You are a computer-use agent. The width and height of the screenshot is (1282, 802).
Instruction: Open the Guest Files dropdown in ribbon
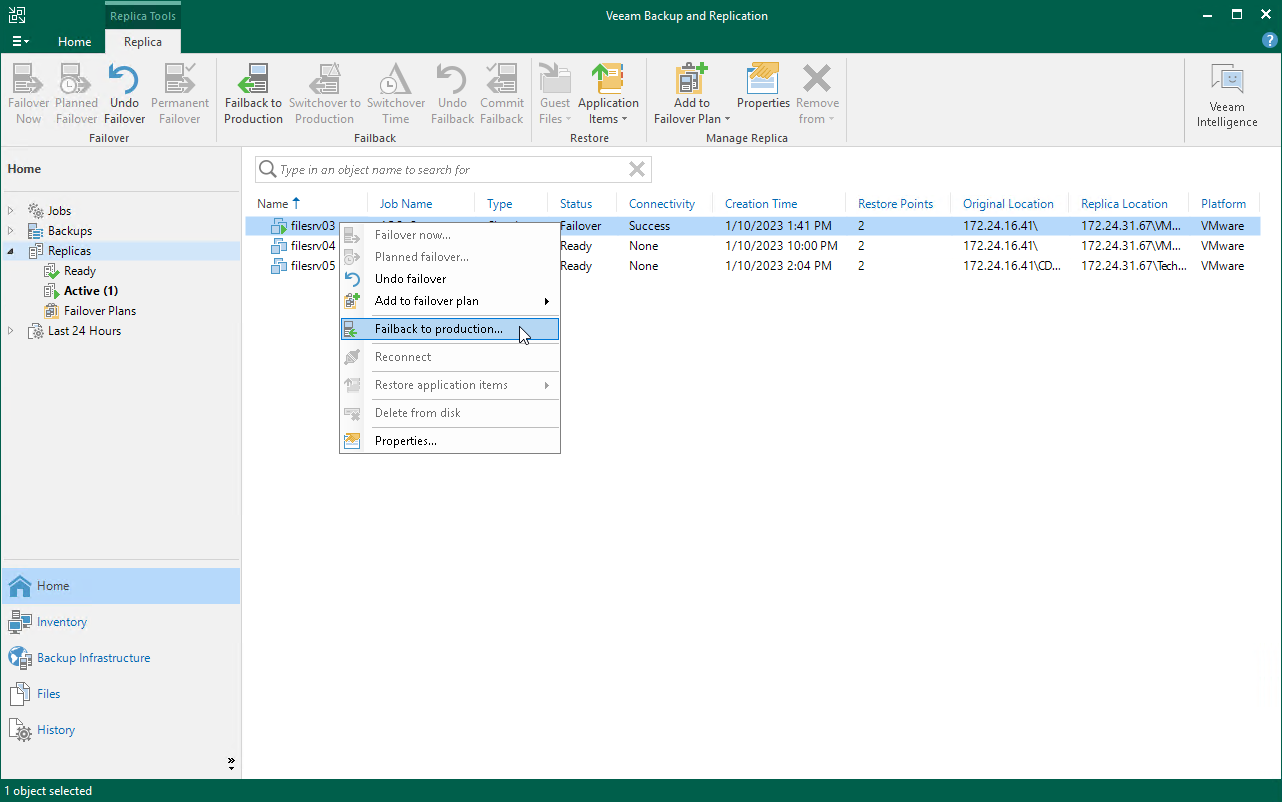click(x=555, y=94)
